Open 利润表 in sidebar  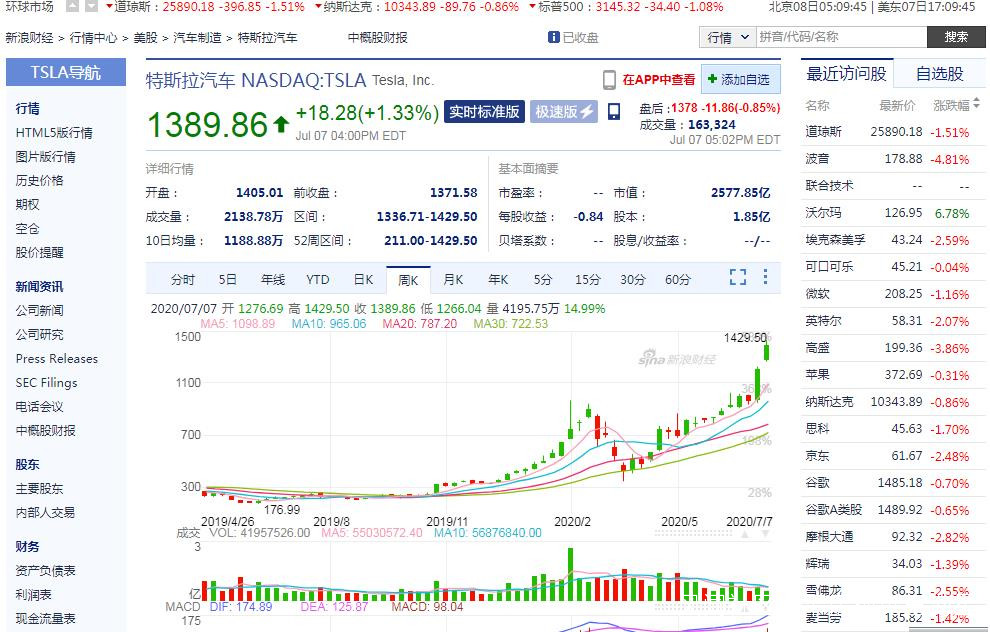click(33, 595)
